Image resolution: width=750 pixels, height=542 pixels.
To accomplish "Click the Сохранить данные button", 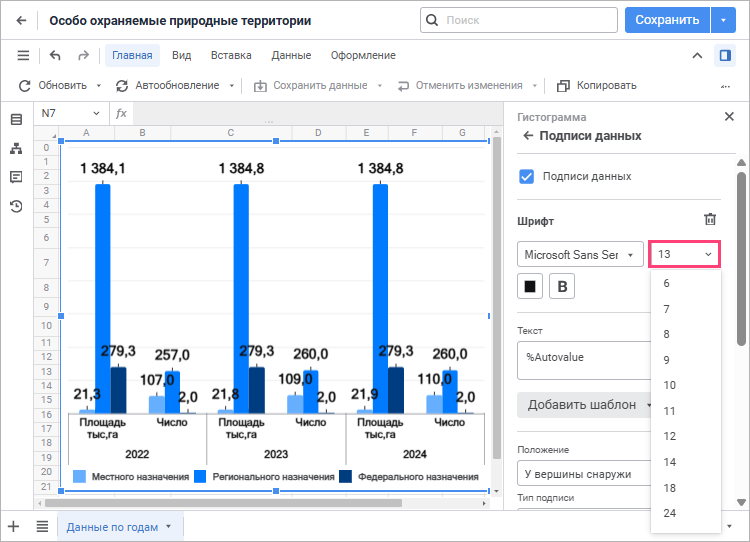I will [x=311, y=86].
